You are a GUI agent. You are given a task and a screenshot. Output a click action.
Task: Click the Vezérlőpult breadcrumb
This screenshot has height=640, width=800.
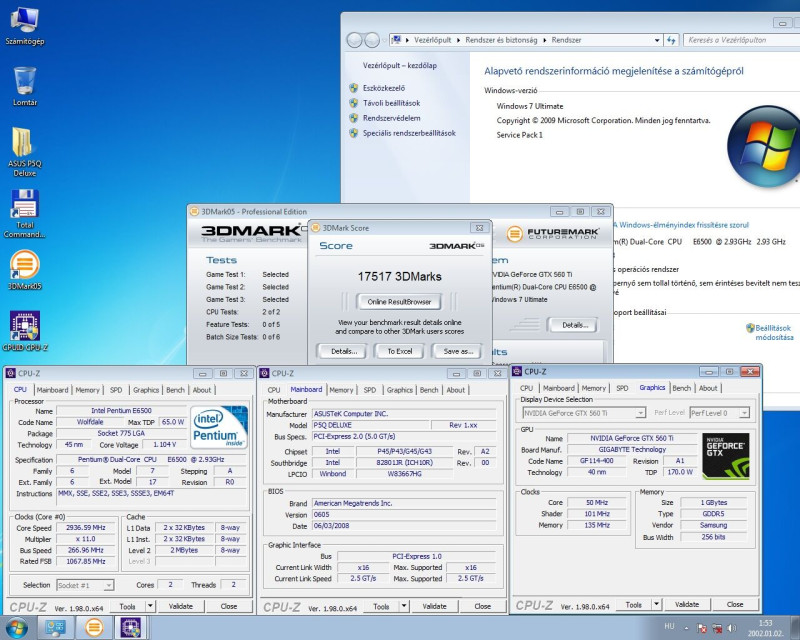432,40
